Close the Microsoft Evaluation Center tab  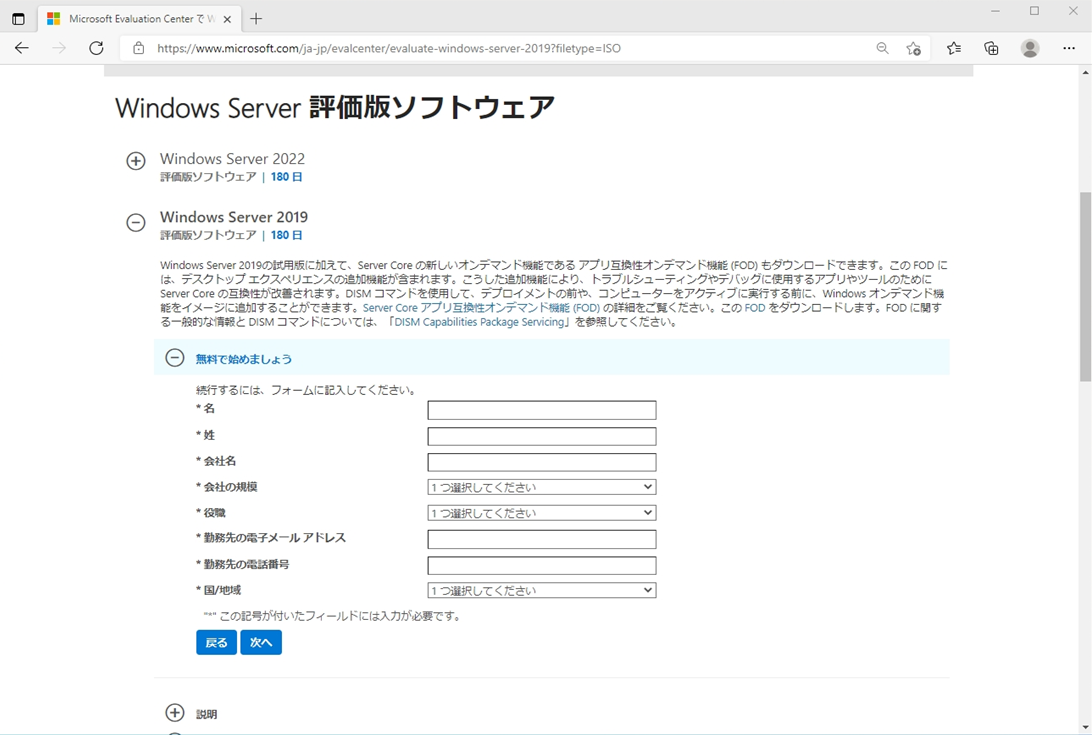point(227,20)
